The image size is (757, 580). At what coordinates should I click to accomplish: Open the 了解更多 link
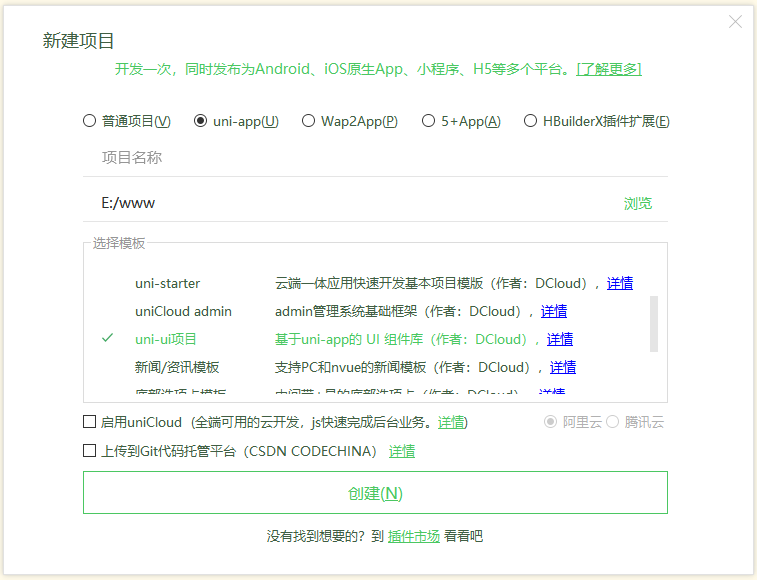click(x=609, y=69)
